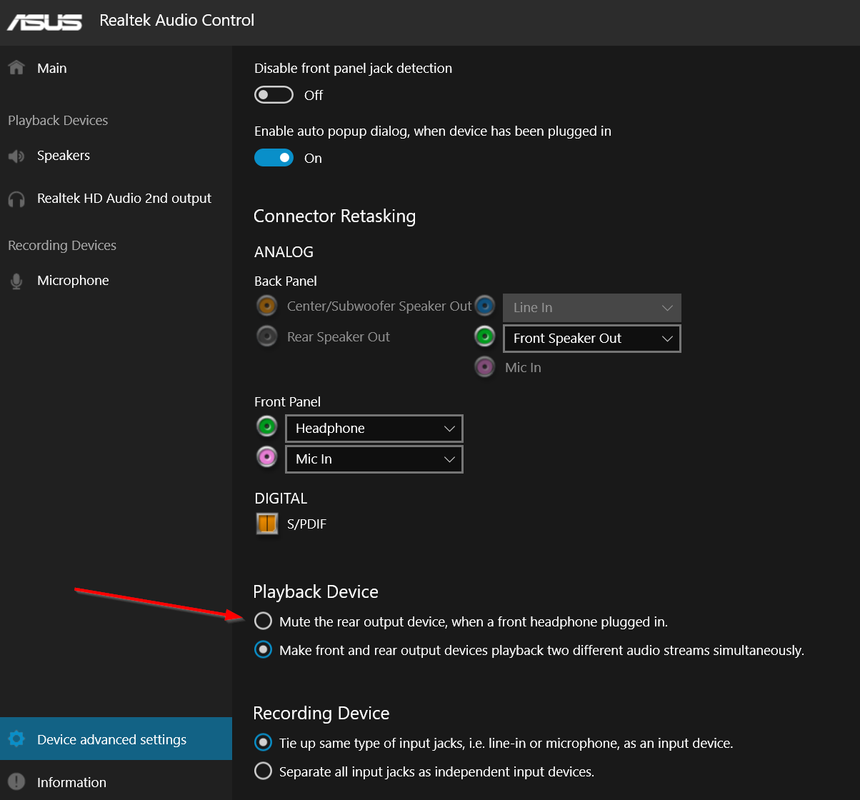Image resolution: width=860 pixels, height=800 pixels.
Task: Click the Realtek Audio Control title text
Action: pos(177,20)
